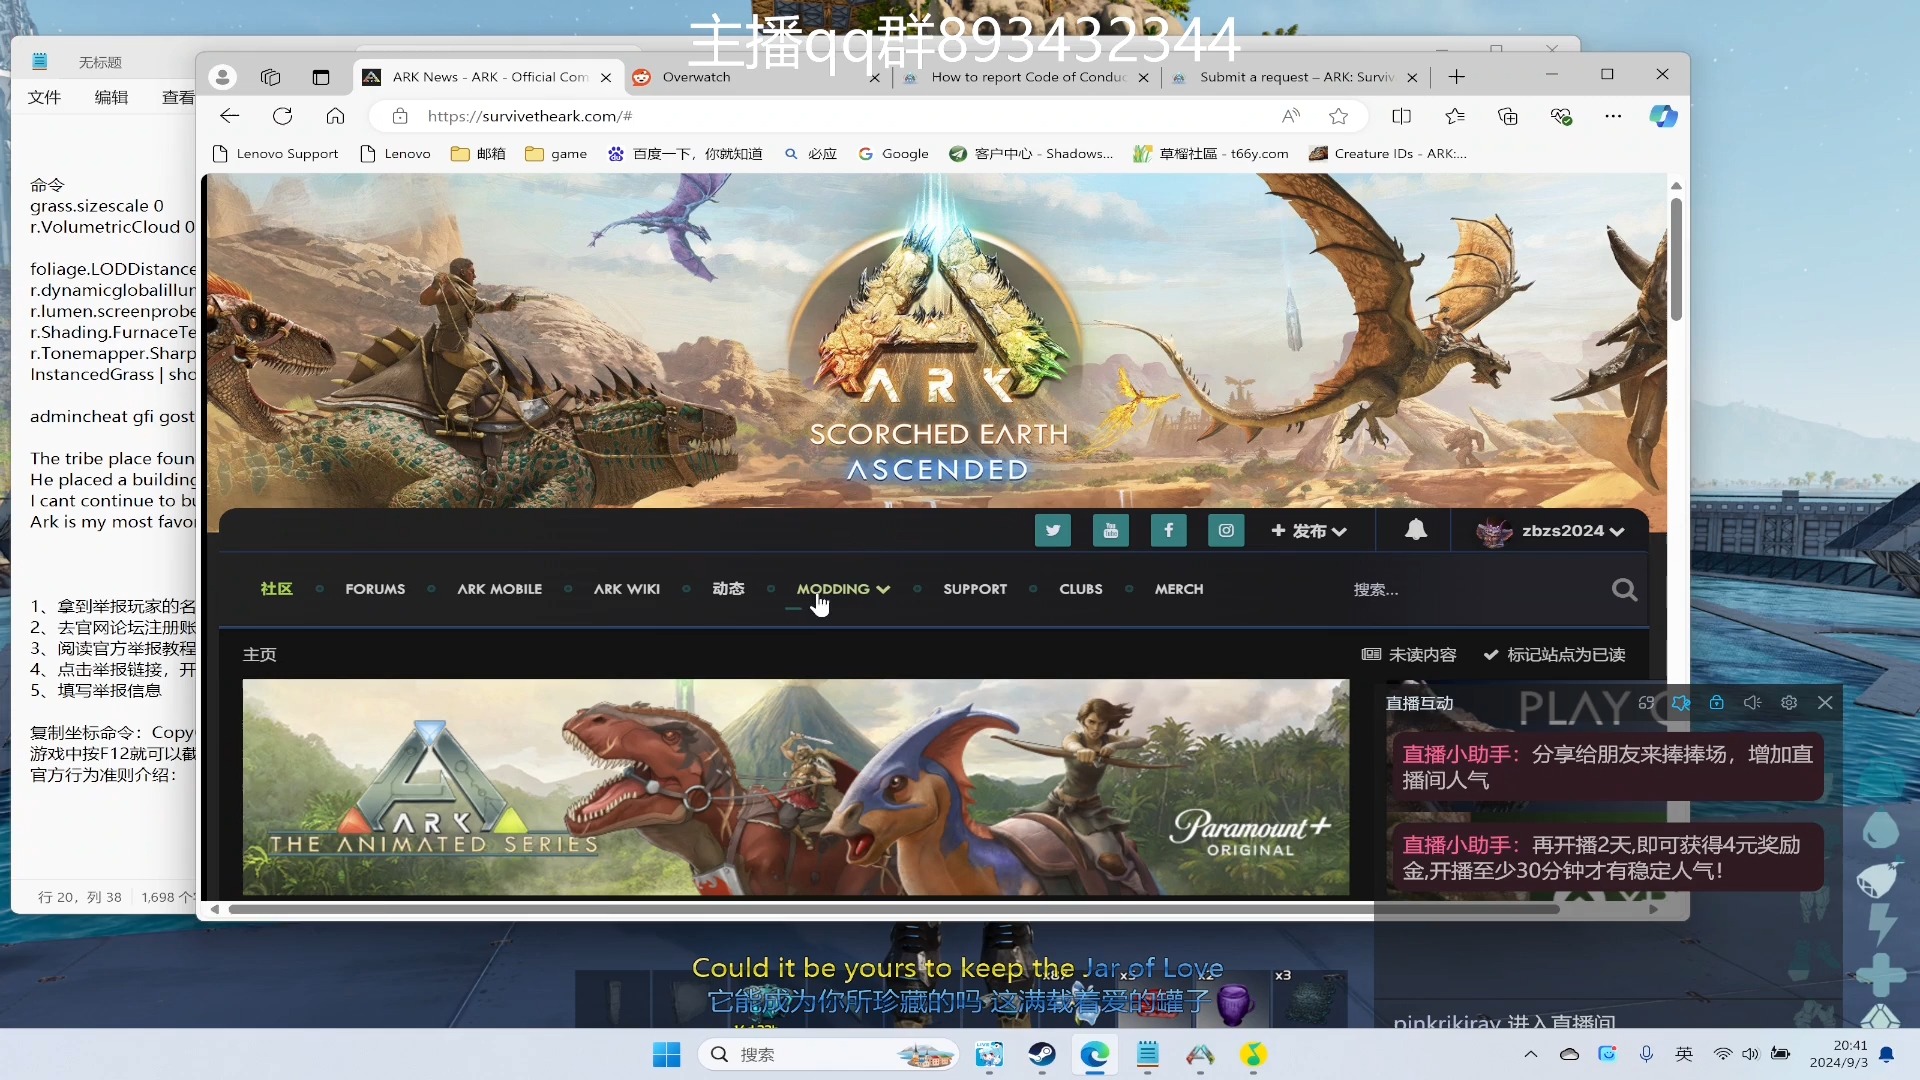Toggle the split screen icon in Edge
Screen dimensions: 1920x1080
1401,116
